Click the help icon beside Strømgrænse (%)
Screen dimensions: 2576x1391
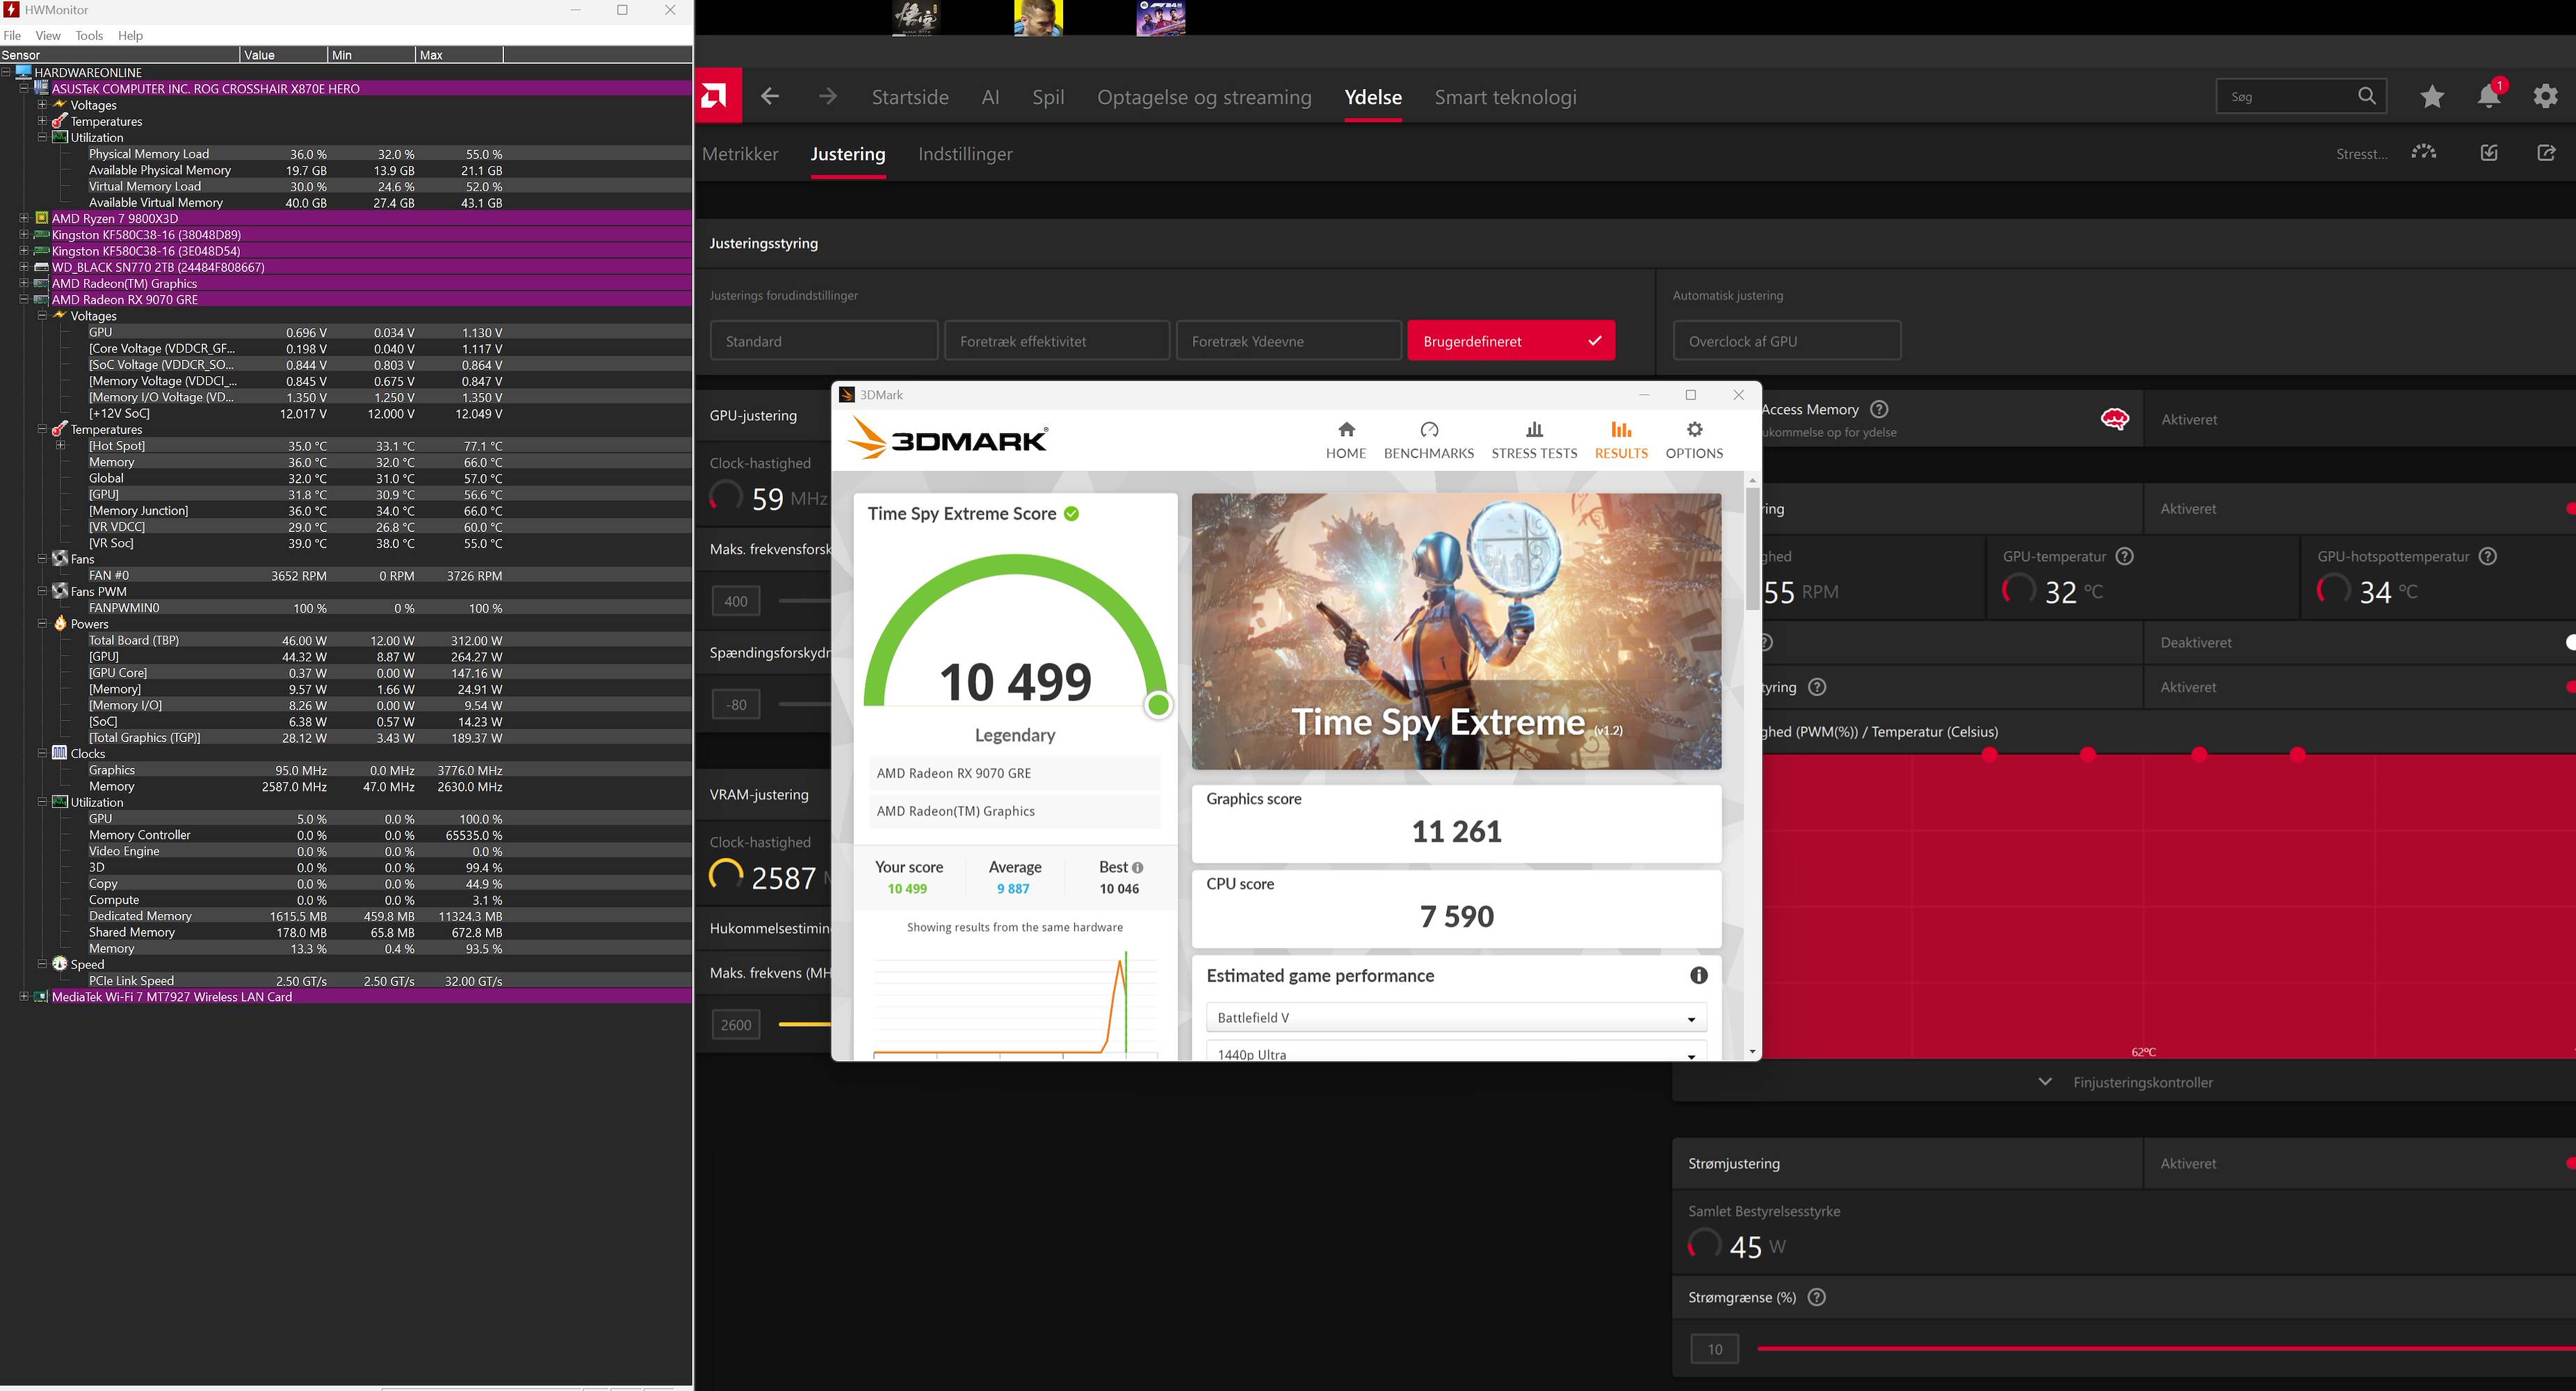click(1817, 1297)
